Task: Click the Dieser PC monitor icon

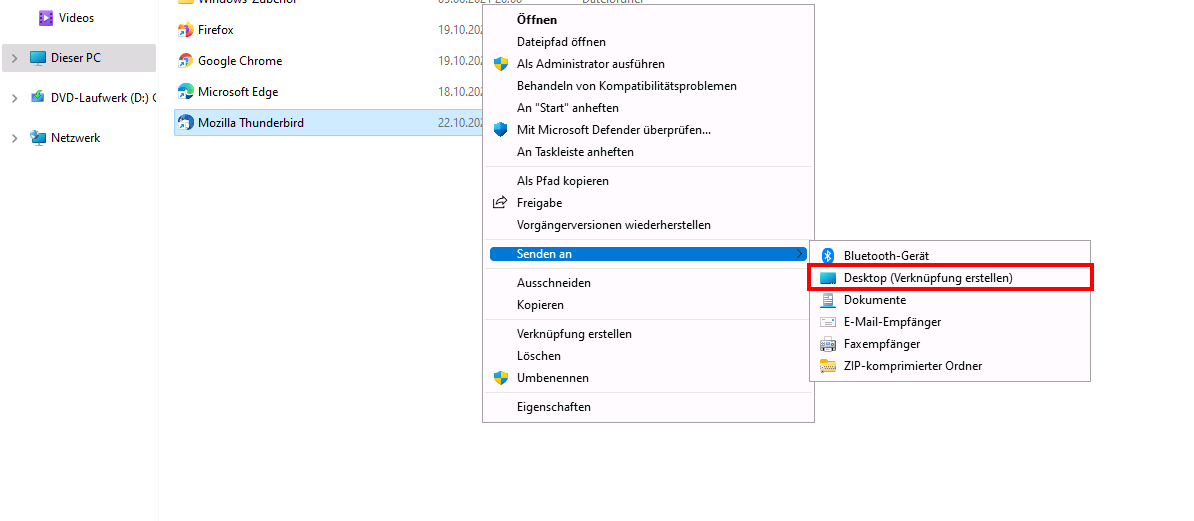Action: click(37, 58)
